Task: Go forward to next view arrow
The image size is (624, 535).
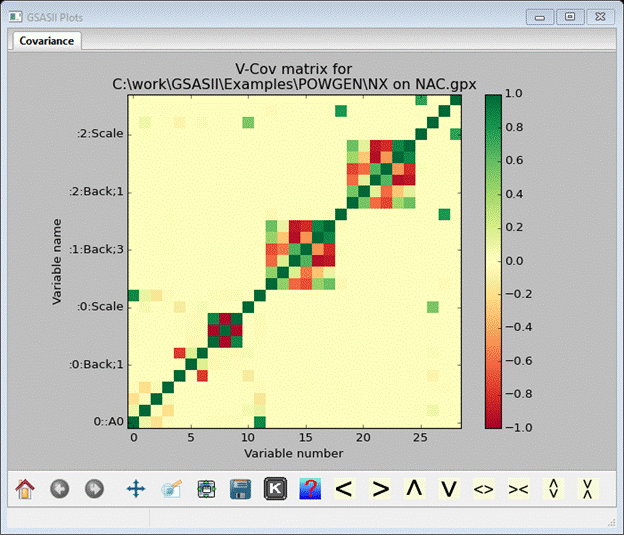Action: pyautogui.click(x=94, y=489)
